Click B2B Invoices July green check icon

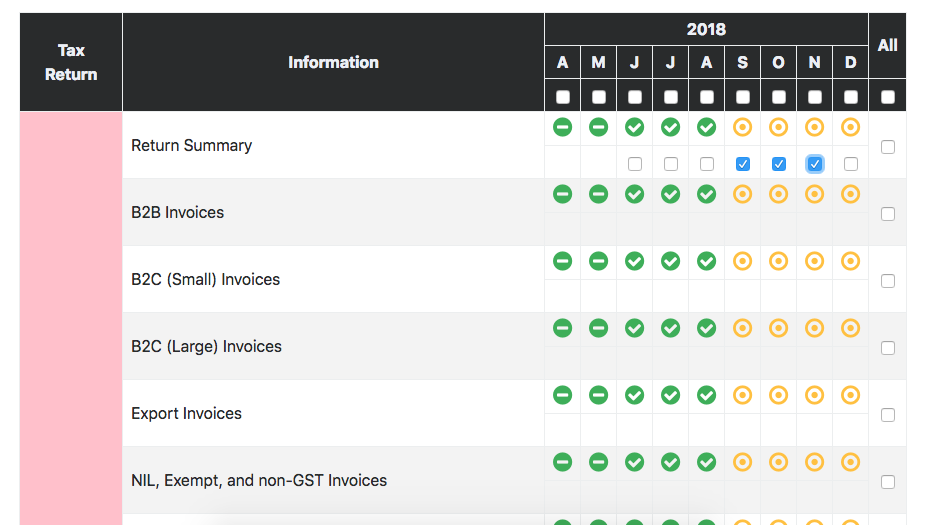(x=670, y=194)
